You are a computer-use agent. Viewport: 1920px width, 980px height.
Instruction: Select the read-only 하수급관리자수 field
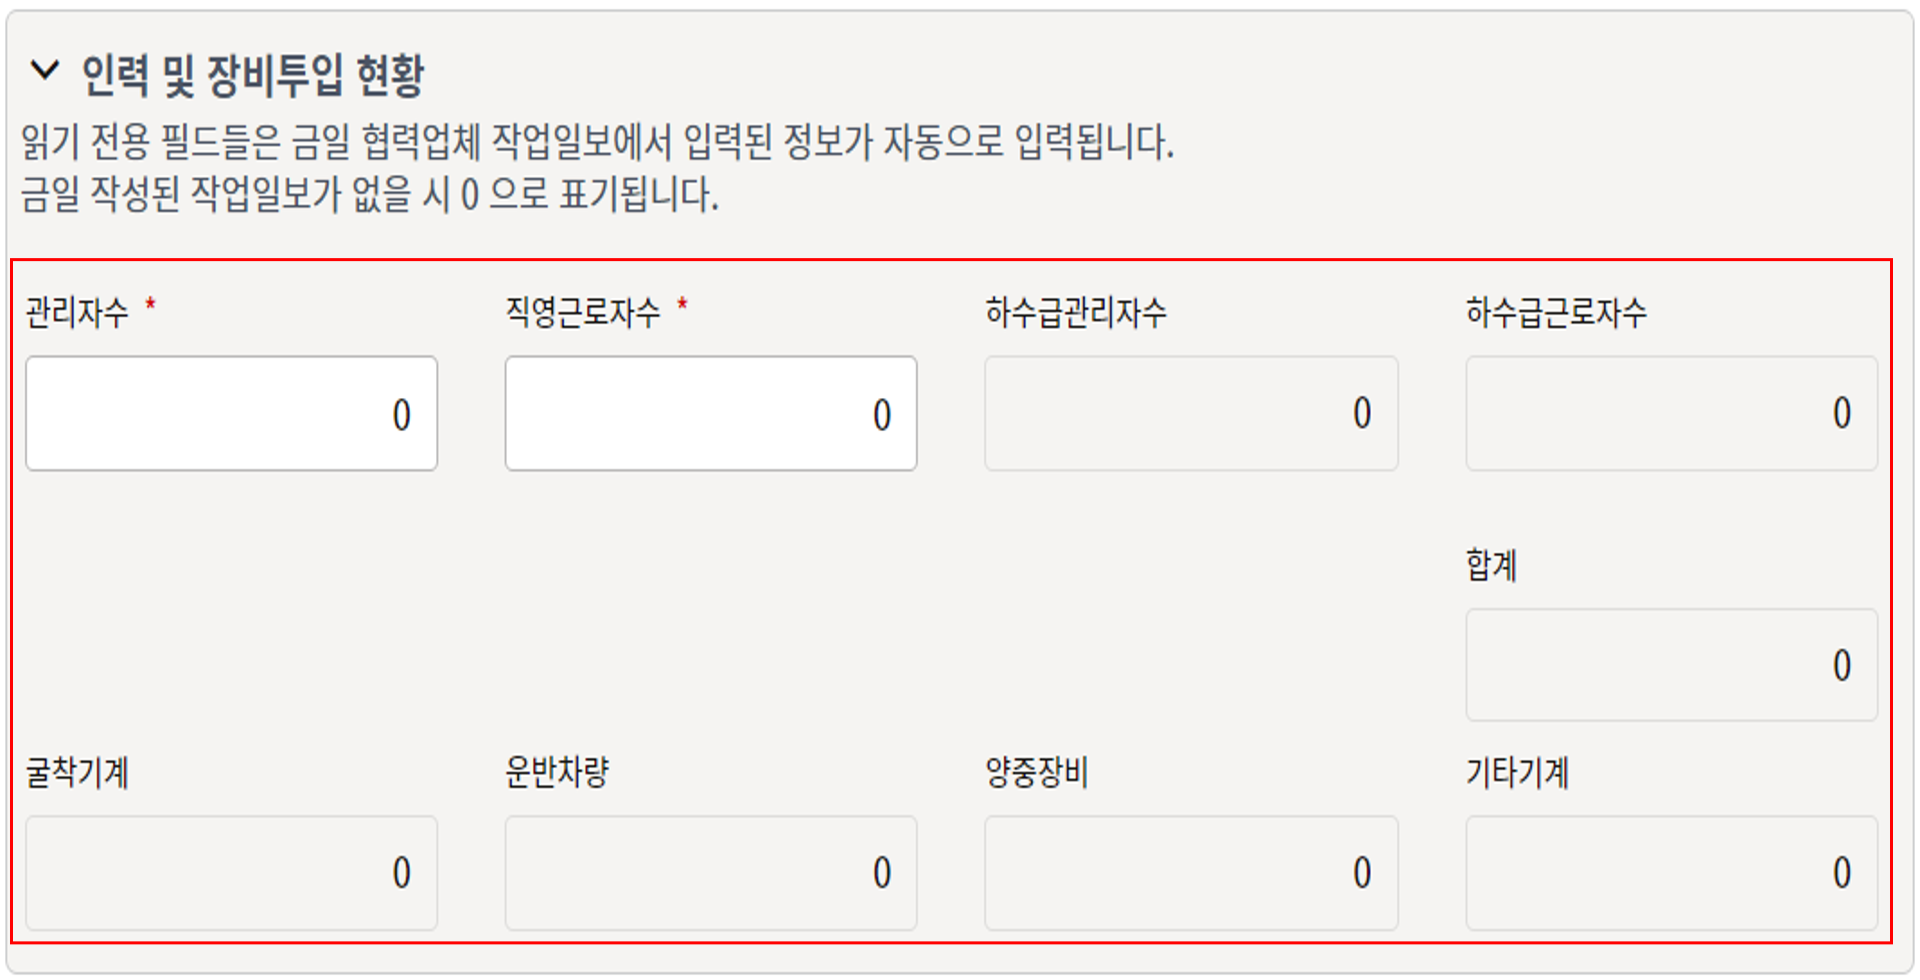point(1191,413)
